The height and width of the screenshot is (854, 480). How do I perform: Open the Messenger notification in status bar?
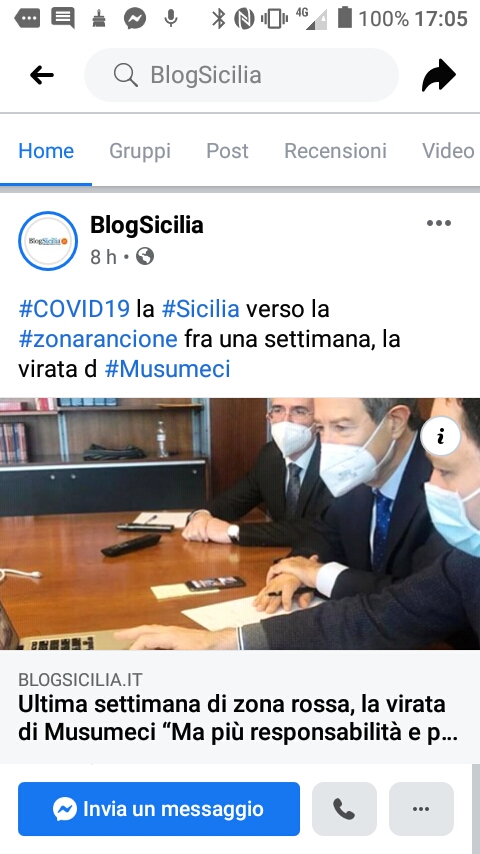pyautogui.click(x=135, y=19)
